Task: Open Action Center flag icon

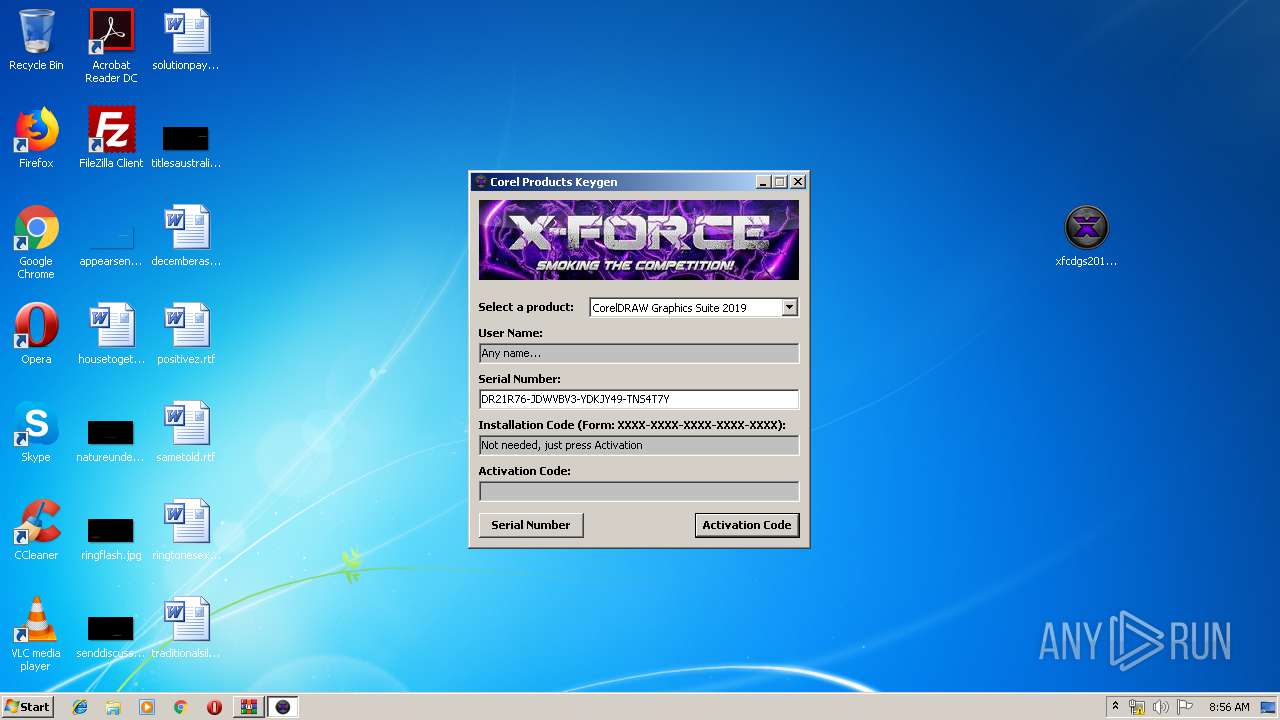Action: [x=1184, y=707]
